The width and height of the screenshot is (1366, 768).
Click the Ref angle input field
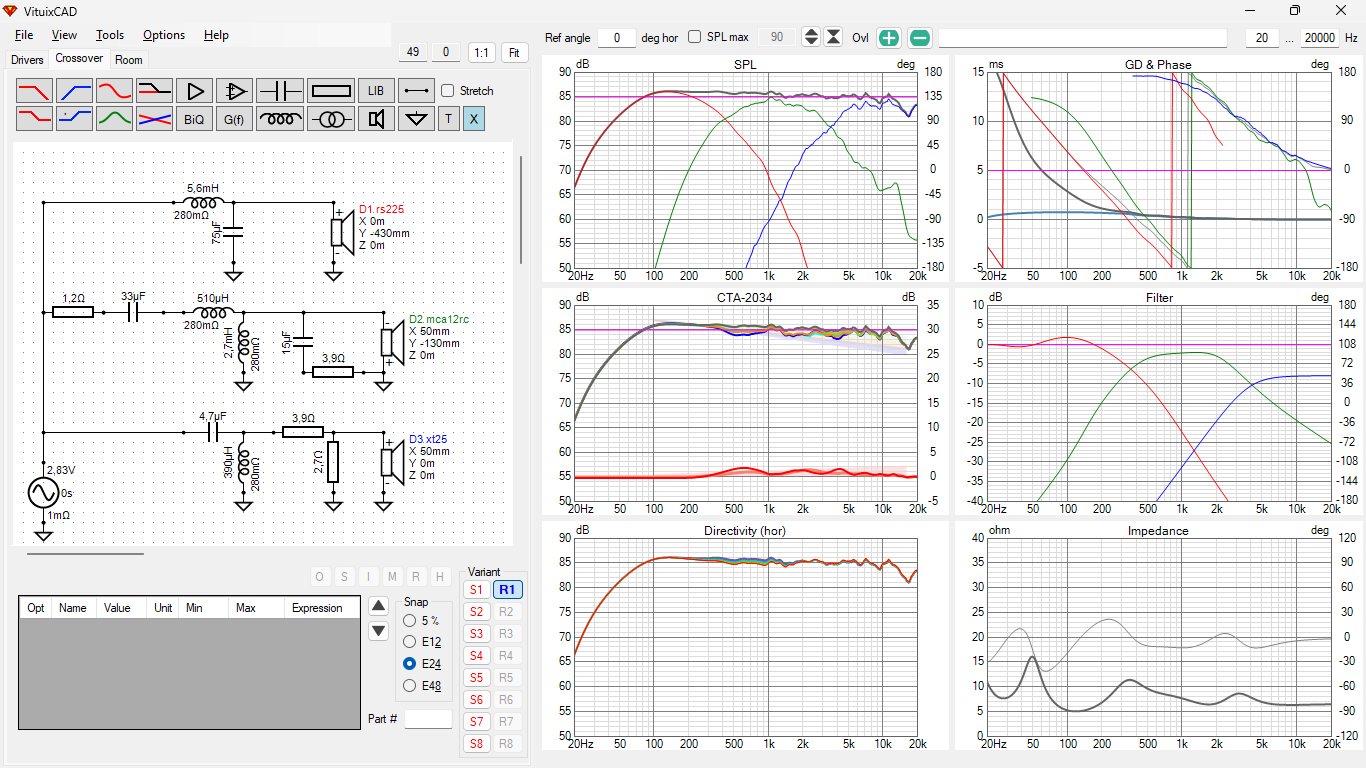pyautogui.click(x=617, y=38)
